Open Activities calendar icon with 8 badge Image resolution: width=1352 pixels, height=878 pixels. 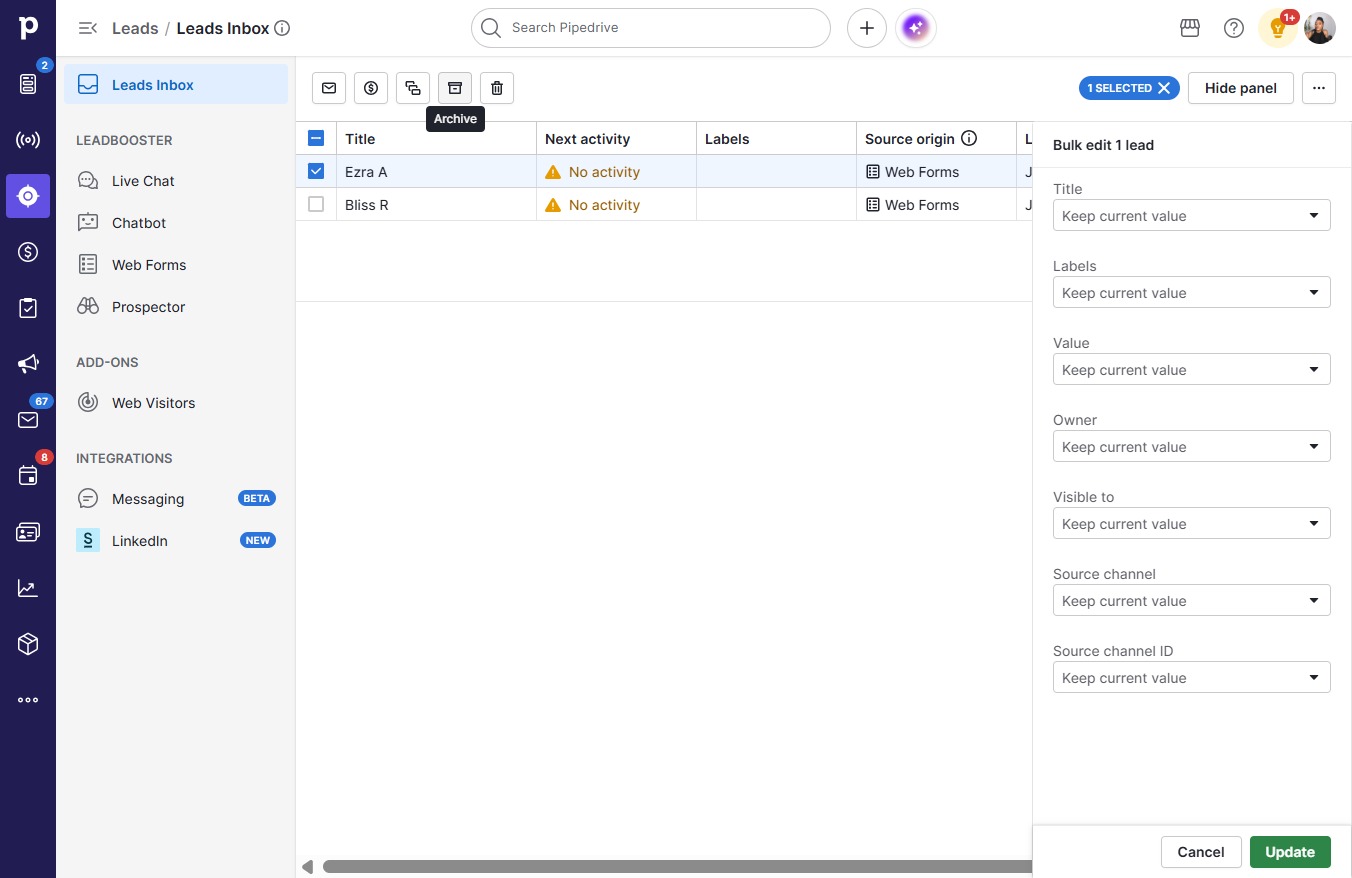tap(28, 476)
